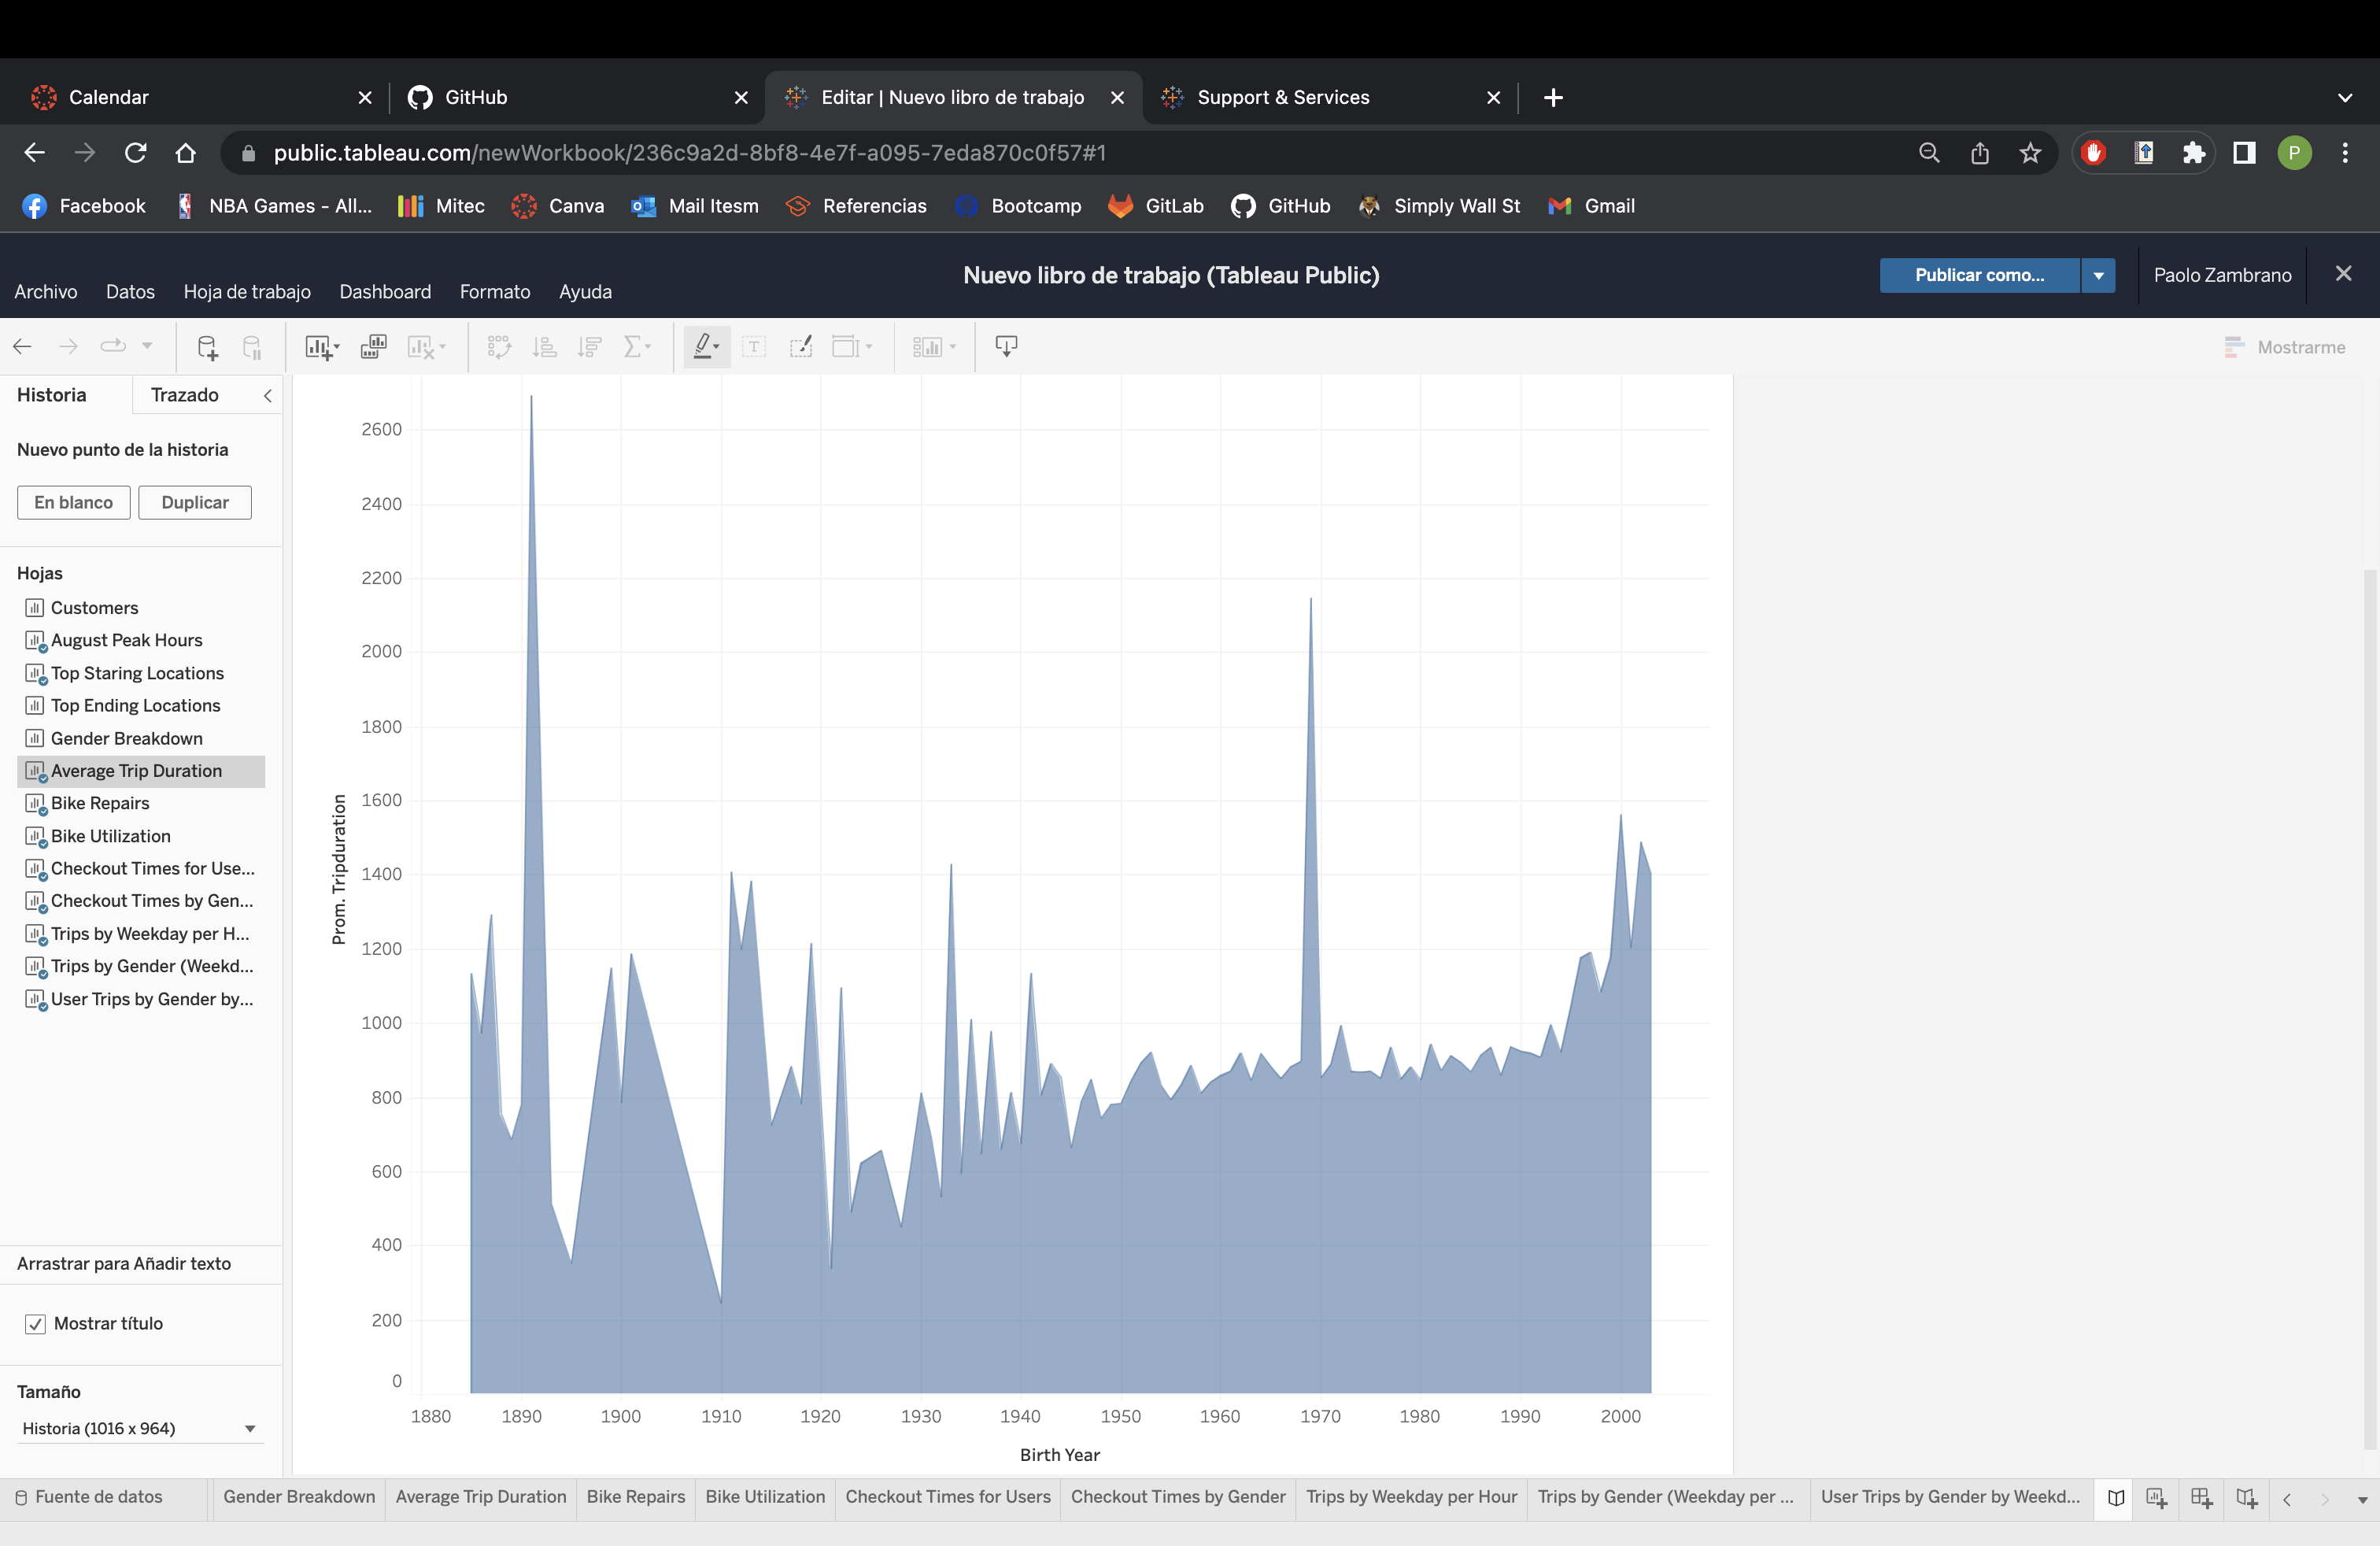The height and width of the screenshot is (1546, 2380).
Task: Add a new dashboard with bottom icon
Action: (2201, 1497)
